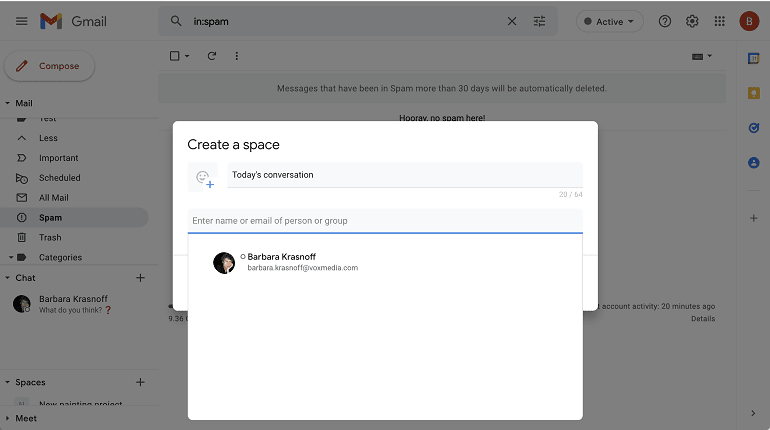Open the Support help icon
This screenshot has height=430, width=770.
(x=665, y=21)
